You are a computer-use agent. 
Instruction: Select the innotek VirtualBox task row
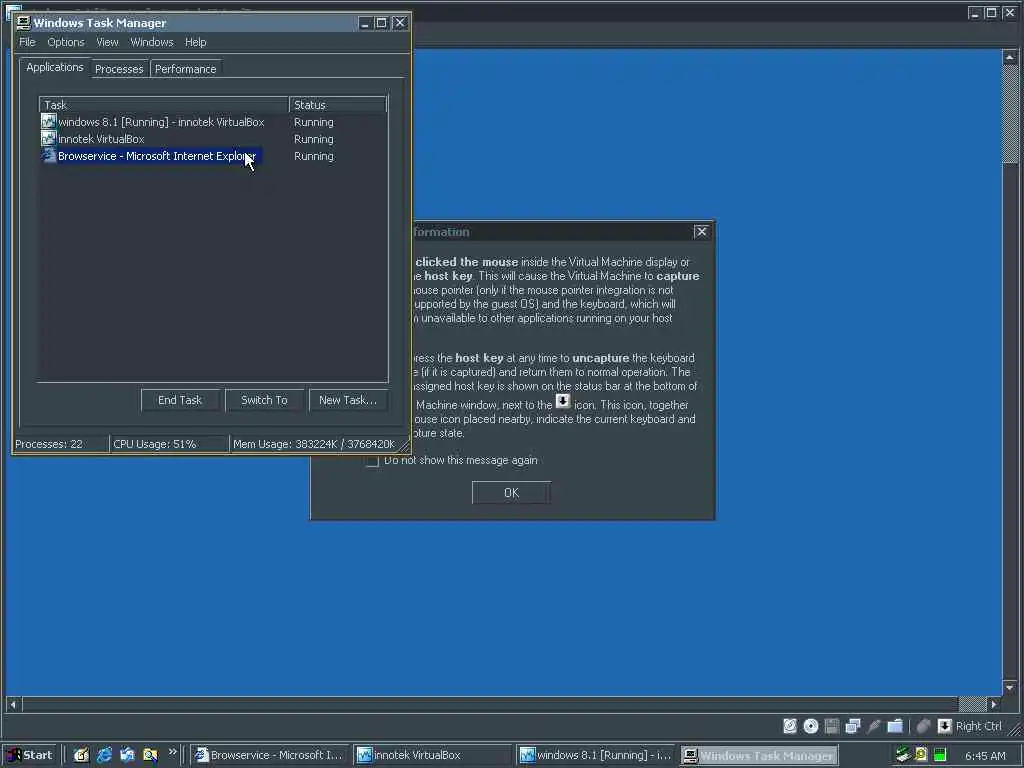(x=214, y=139)
